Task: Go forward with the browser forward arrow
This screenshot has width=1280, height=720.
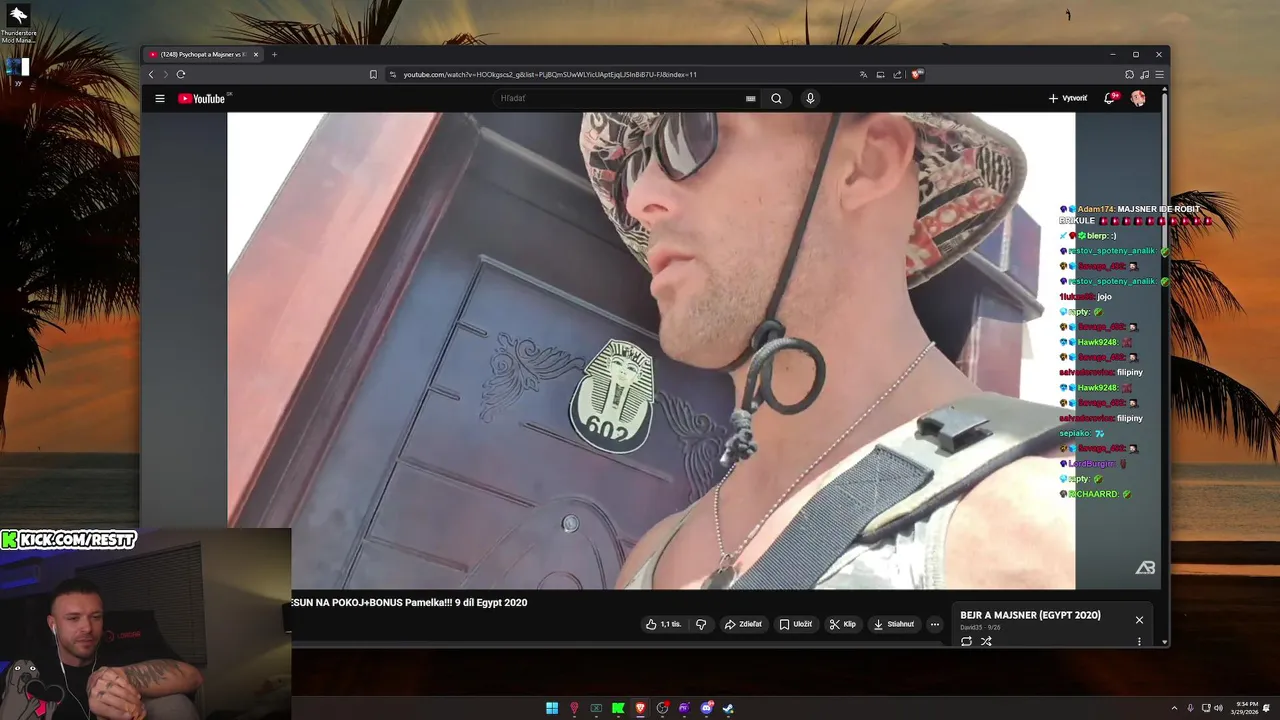Action: (166, 74)
